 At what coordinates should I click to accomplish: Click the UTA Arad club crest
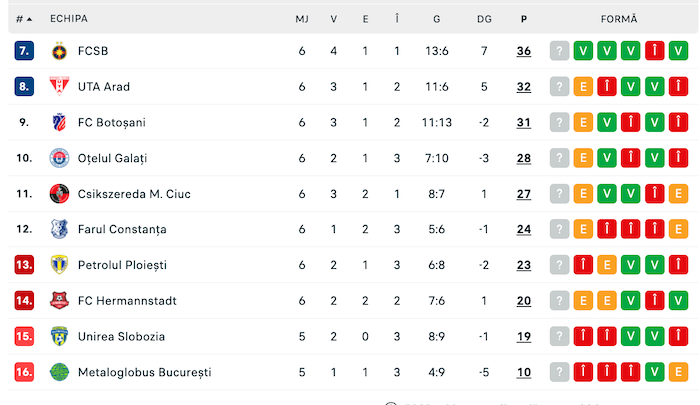(x=58, y=87)
